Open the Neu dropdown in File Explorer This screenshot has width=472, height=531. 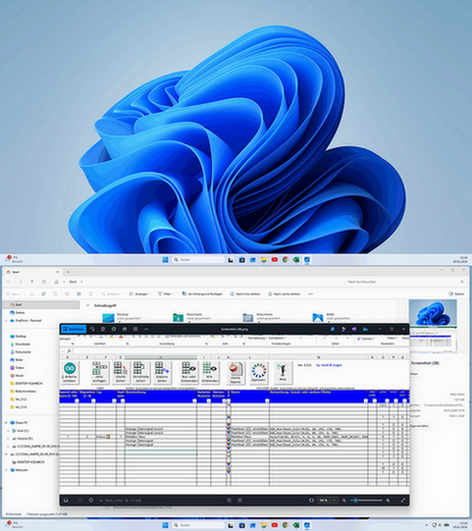point(14,294)
